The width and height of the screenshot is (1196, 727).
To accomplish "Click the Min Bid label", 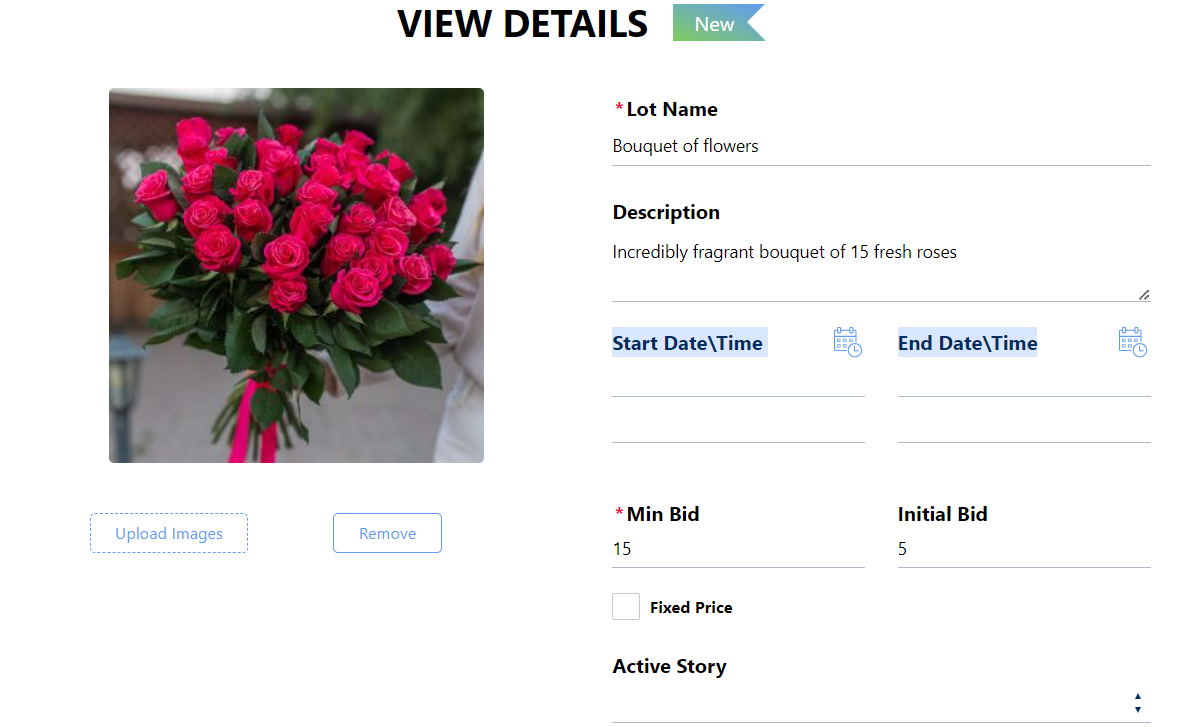I will [663, 514].
